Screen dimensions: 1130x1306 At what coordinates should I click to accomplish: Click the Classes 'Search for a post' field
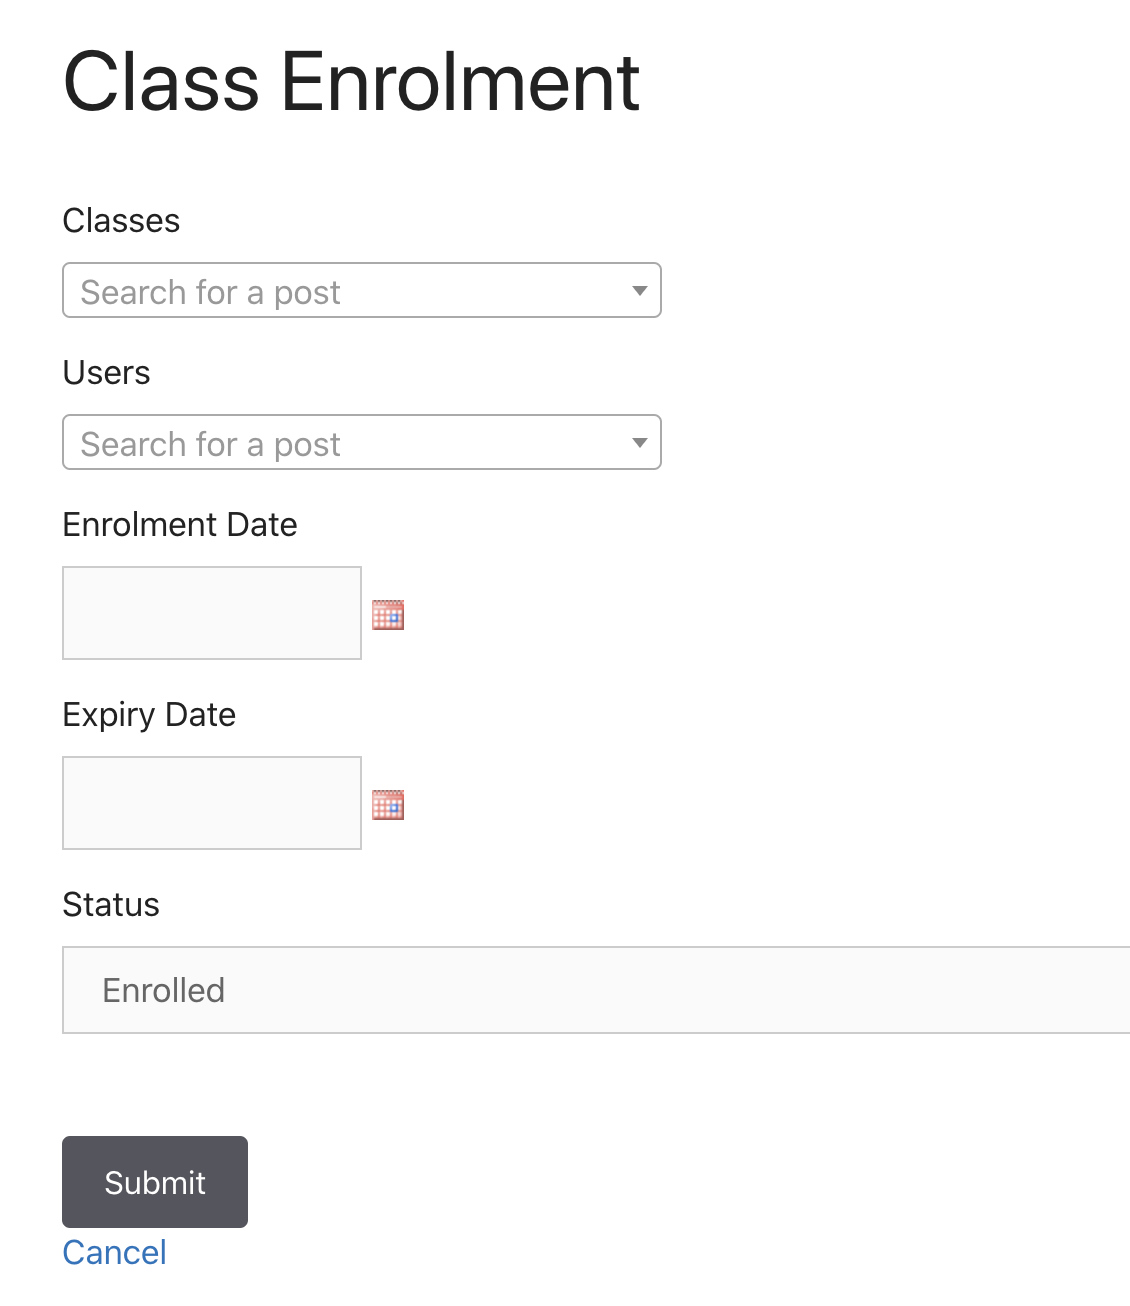362,290
